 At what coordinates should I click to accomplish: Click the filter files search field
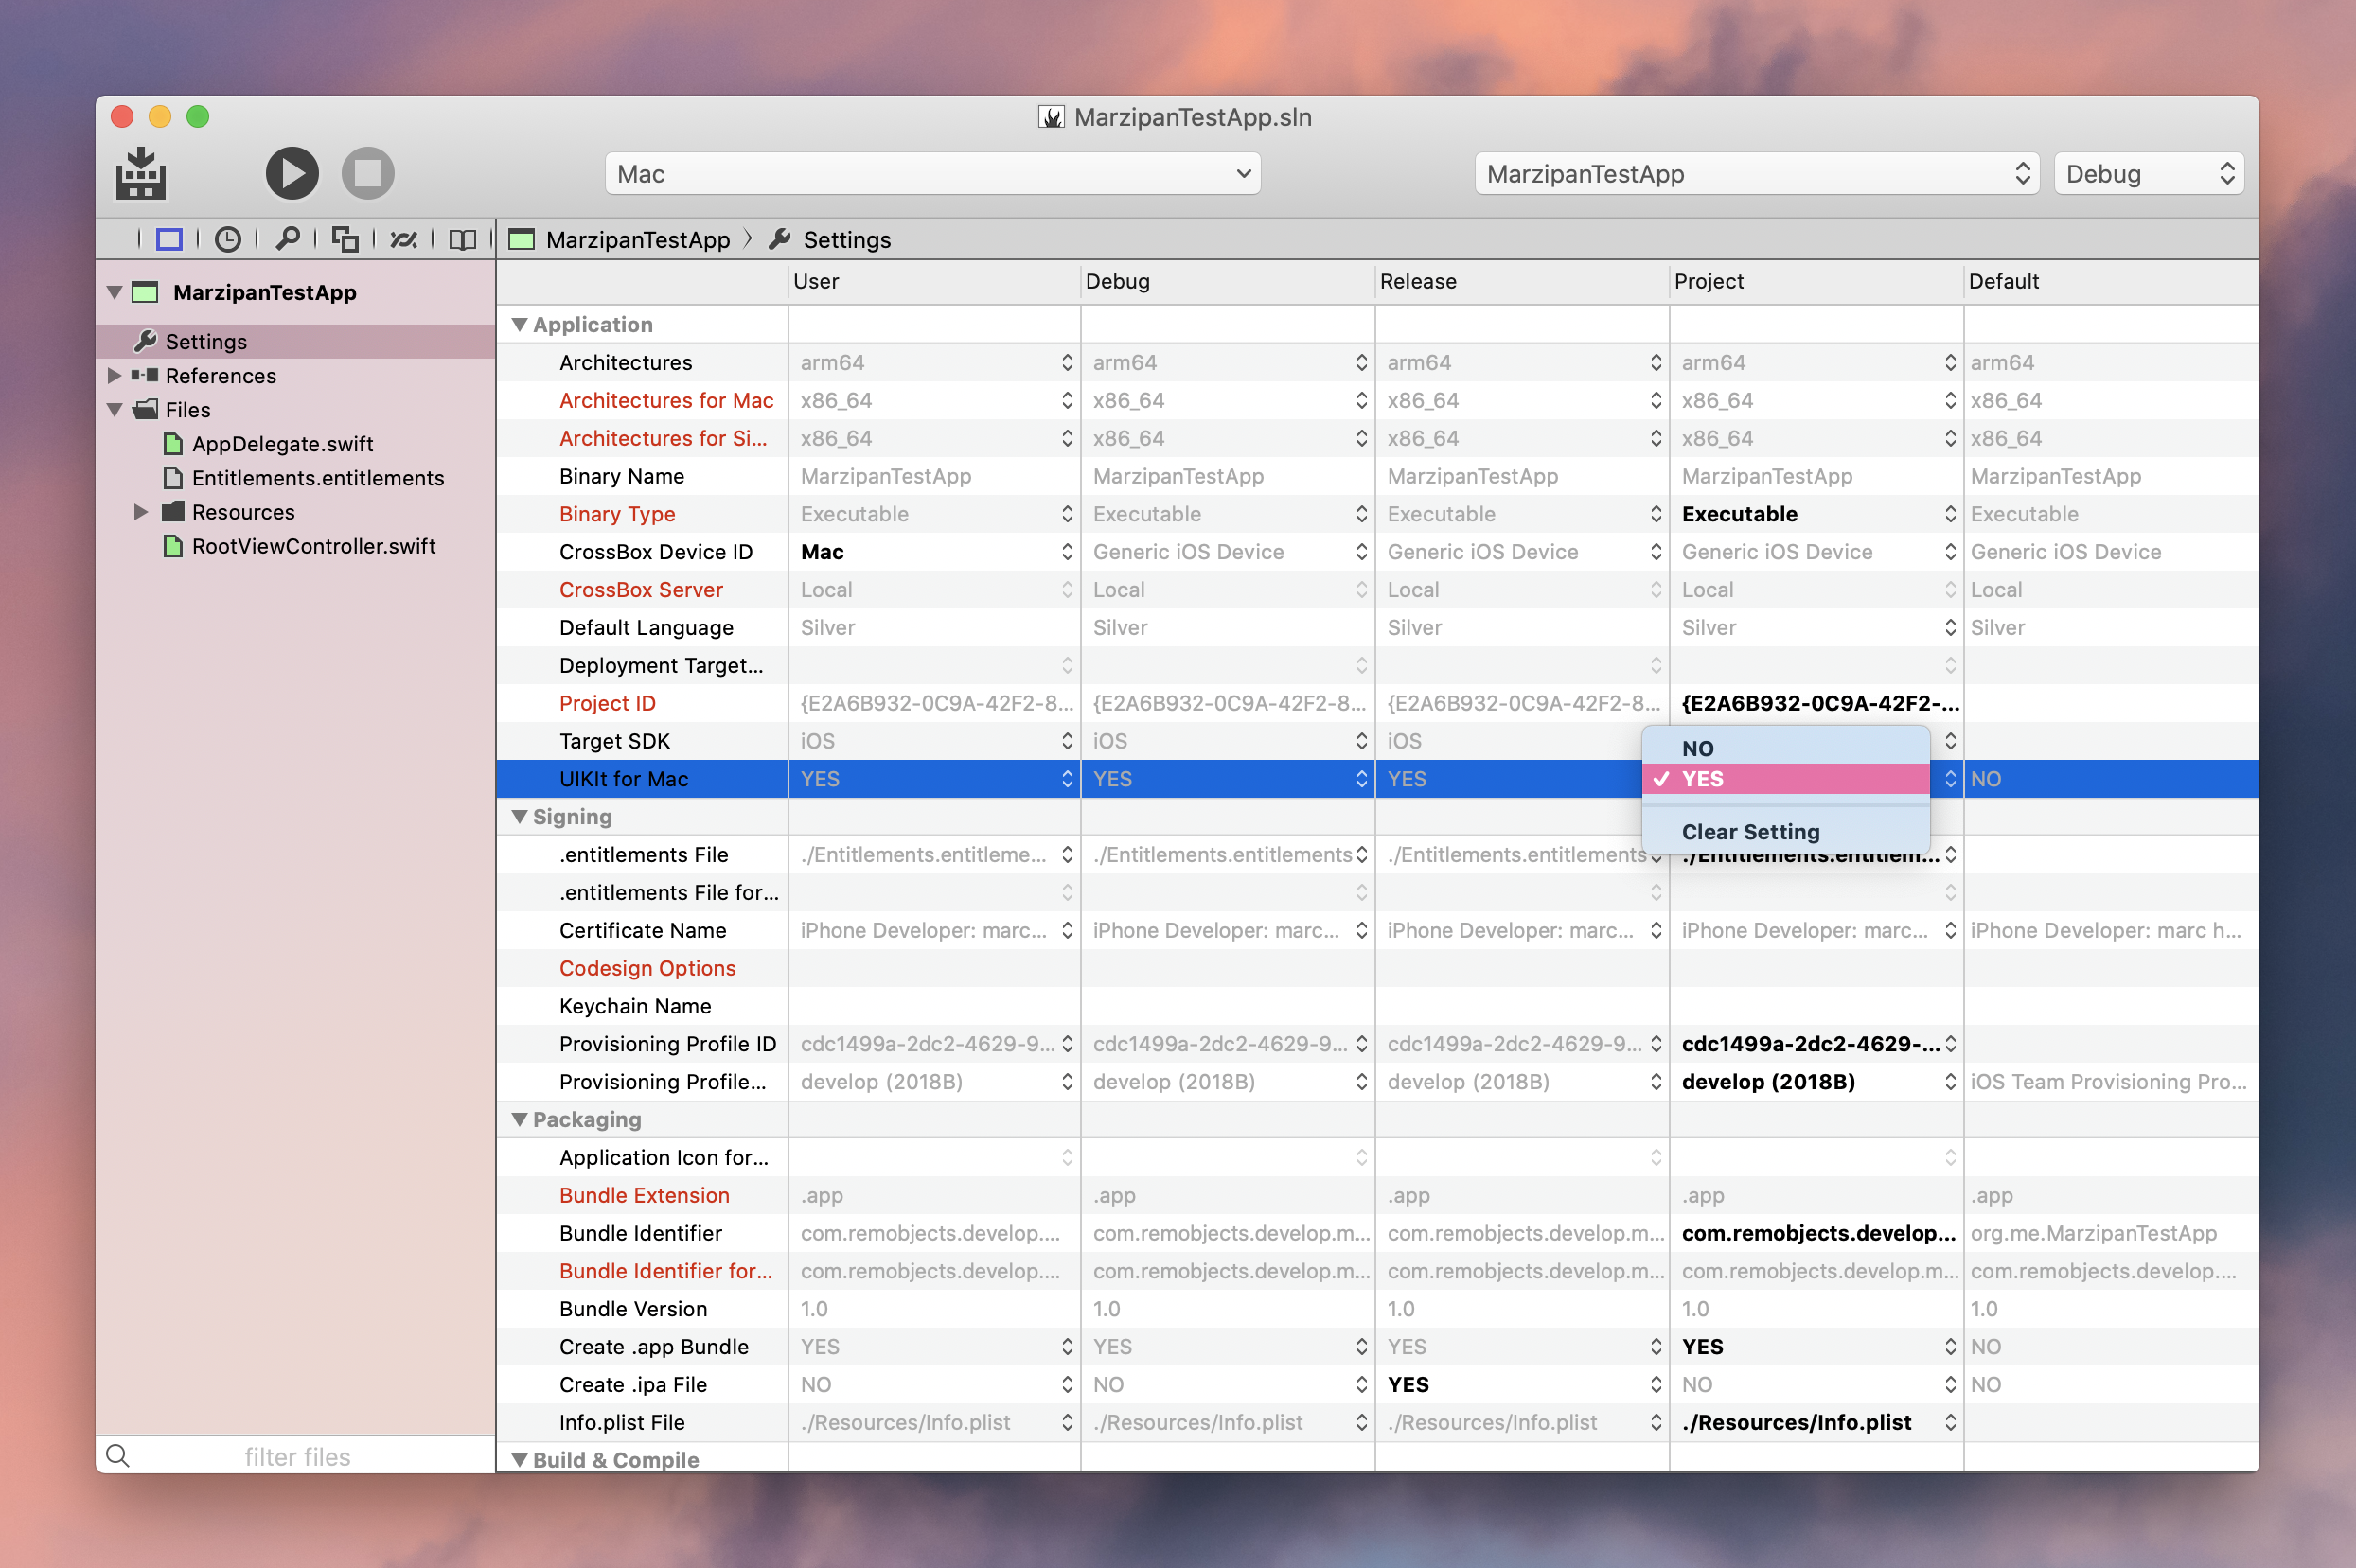(x=296, y=1456)
